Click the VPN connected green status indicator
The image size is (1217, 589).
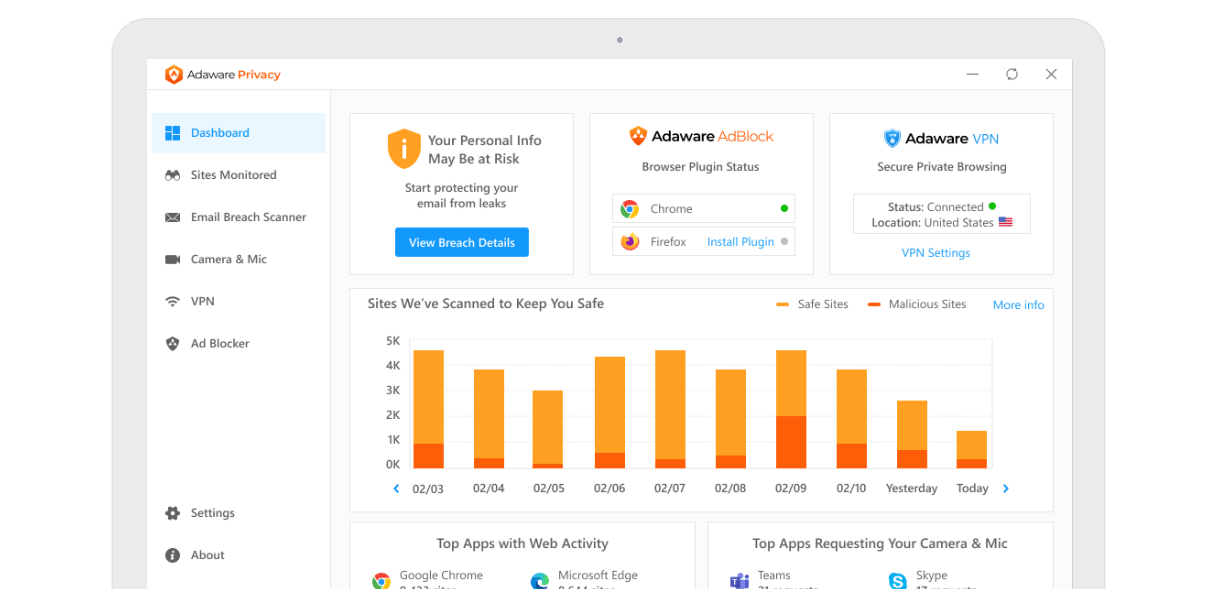pos(992,206)
